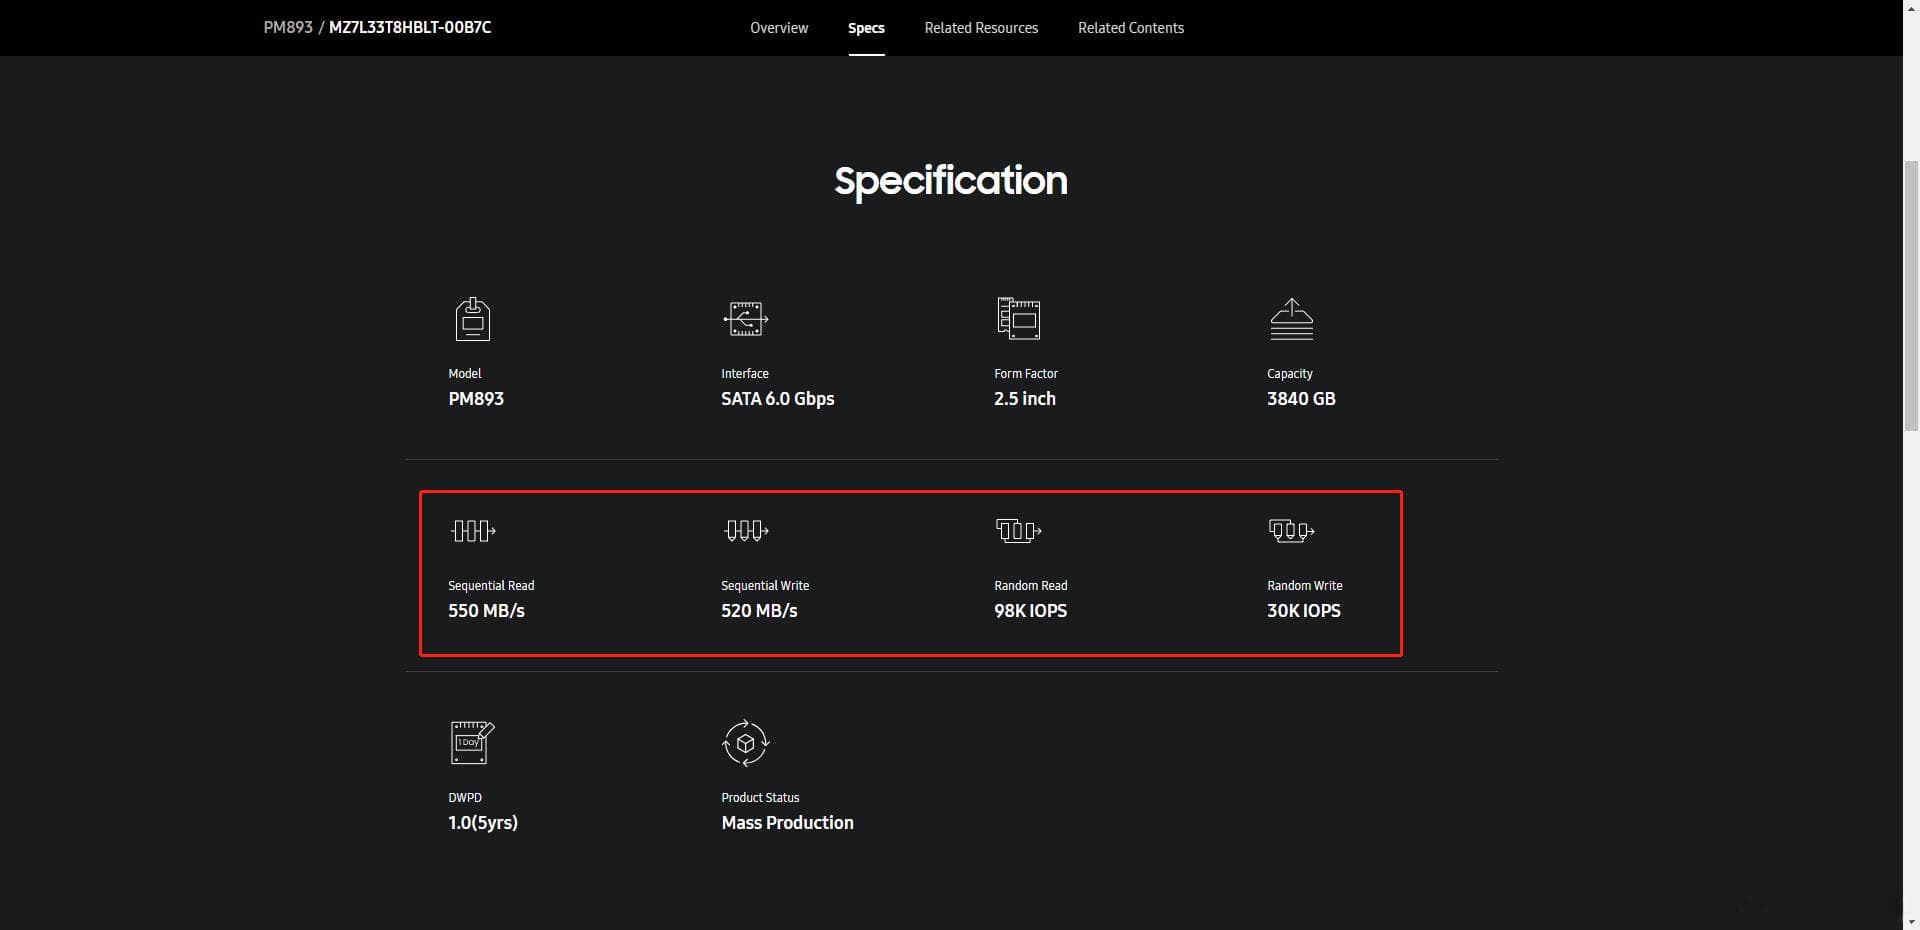Click the 3840 GB capacity value
The height and width of the screenshot is (930, 1920).
[x=1301, y=399]
